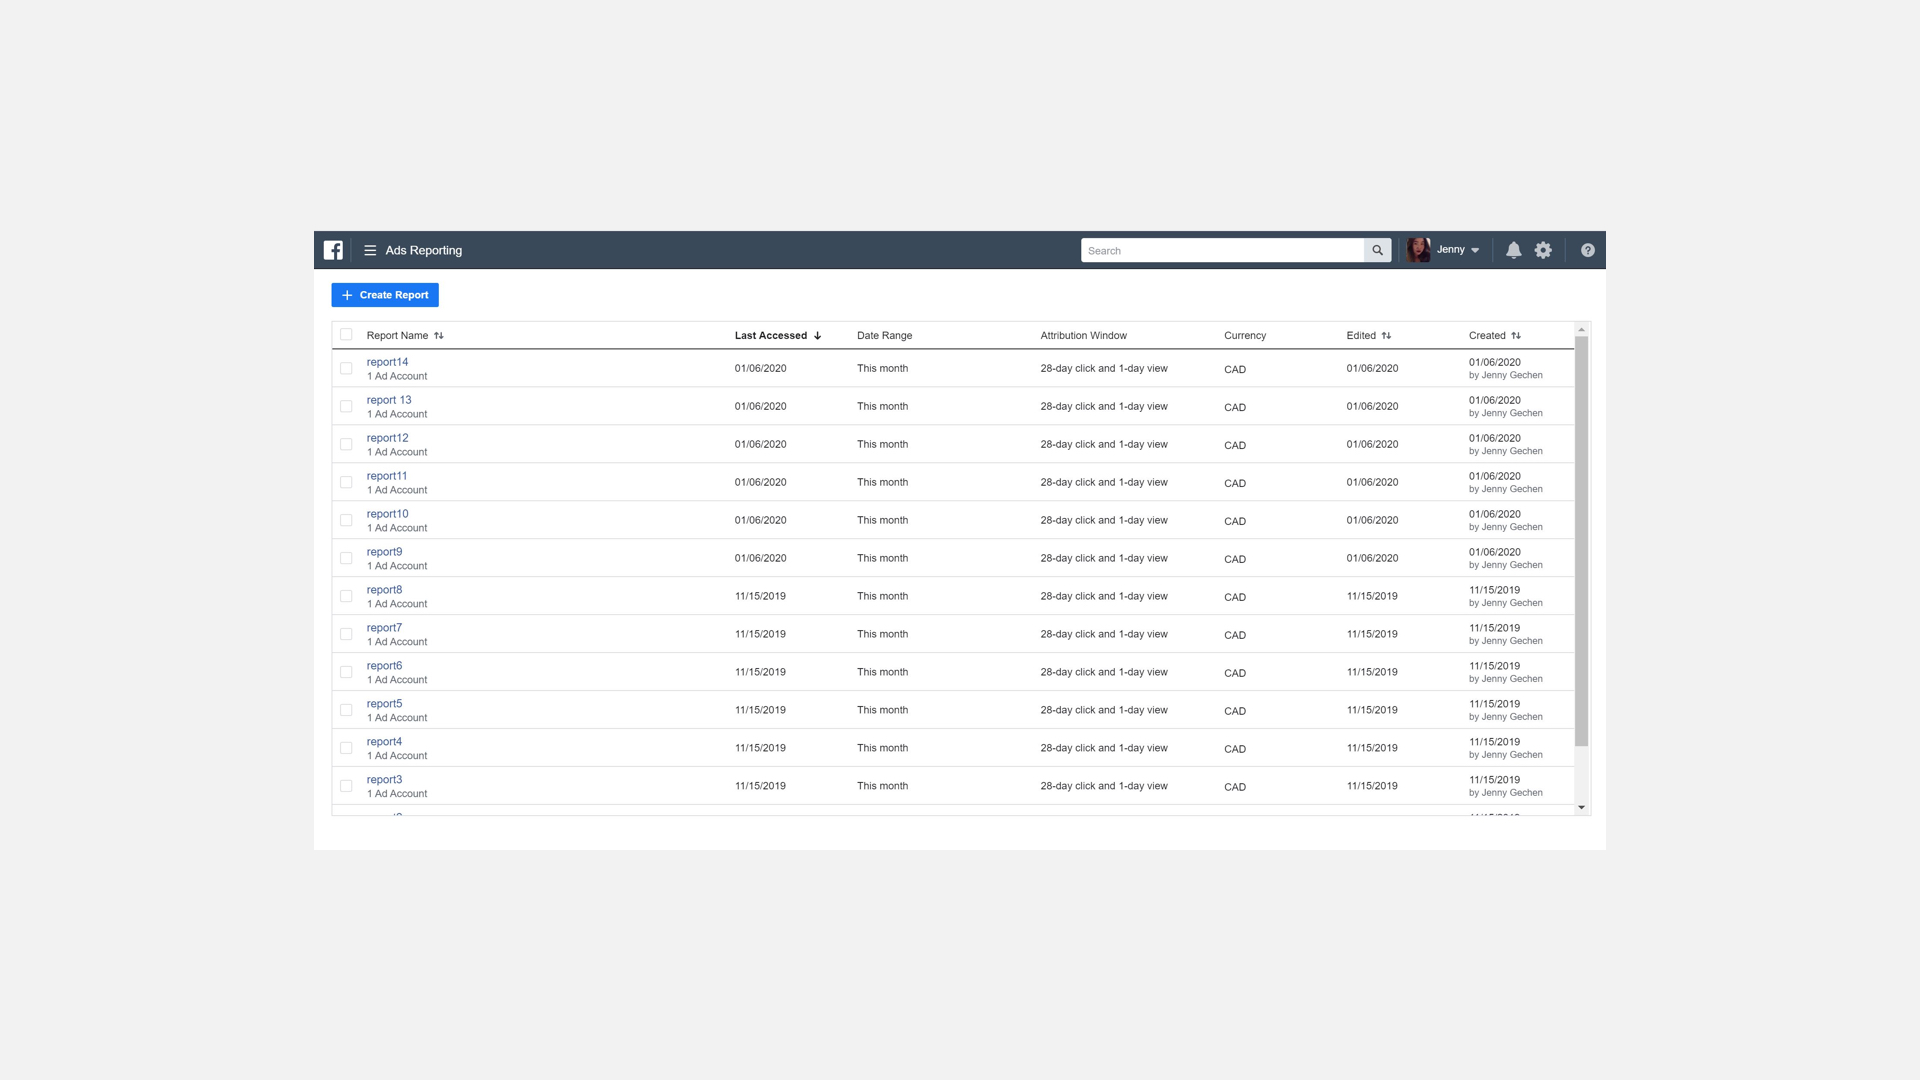Screen dimensions: 1920x1080
Task: Open the settings gear icon
Action: [x=1543, y=250]
